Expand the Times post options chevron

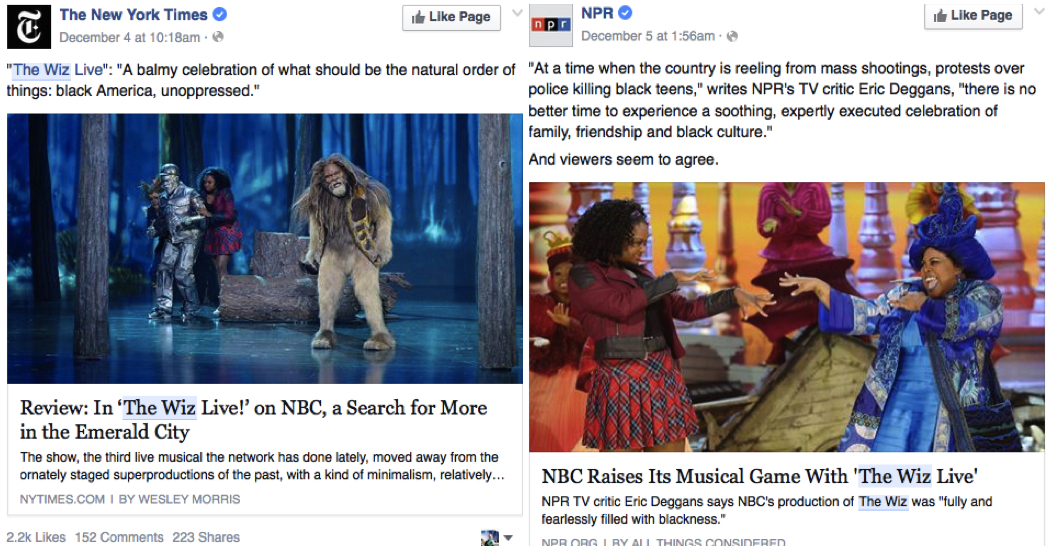pos(517,13)
